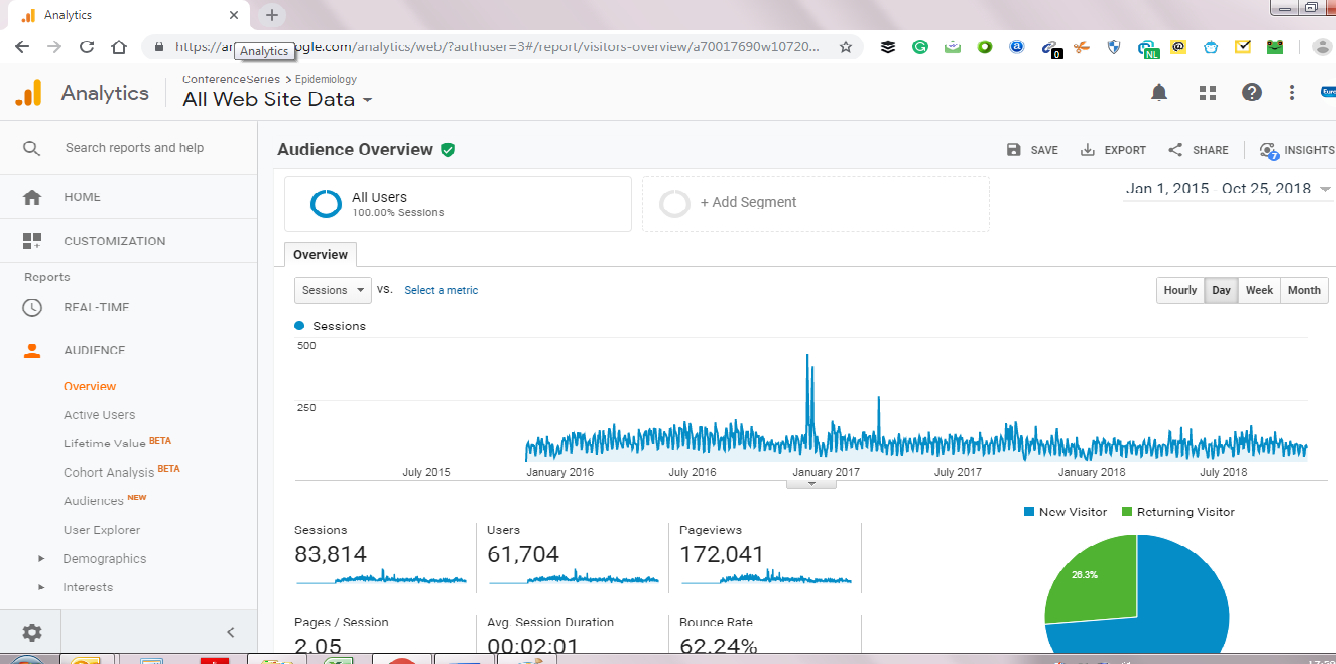Click the blue circled 'a' extension icon

point(1017,47)
